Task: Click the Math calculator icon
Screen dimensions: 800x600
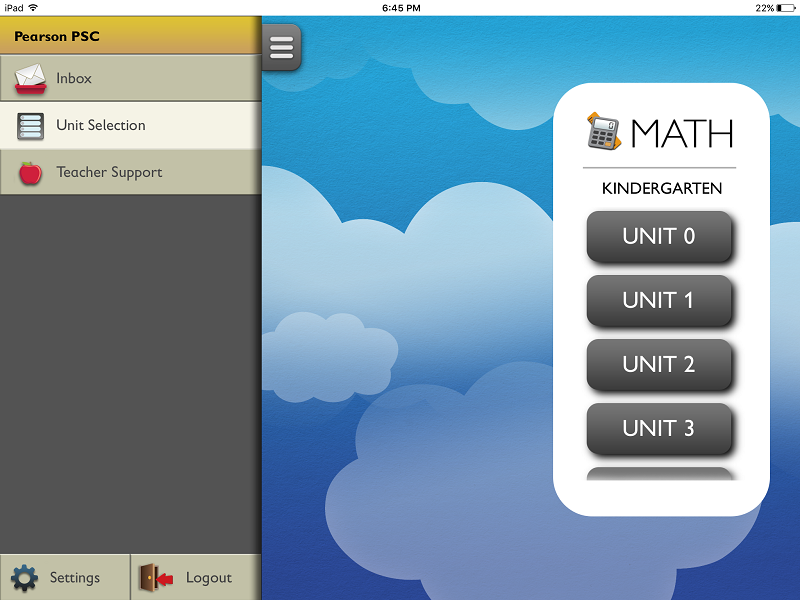Action: (x=604, y=132)
